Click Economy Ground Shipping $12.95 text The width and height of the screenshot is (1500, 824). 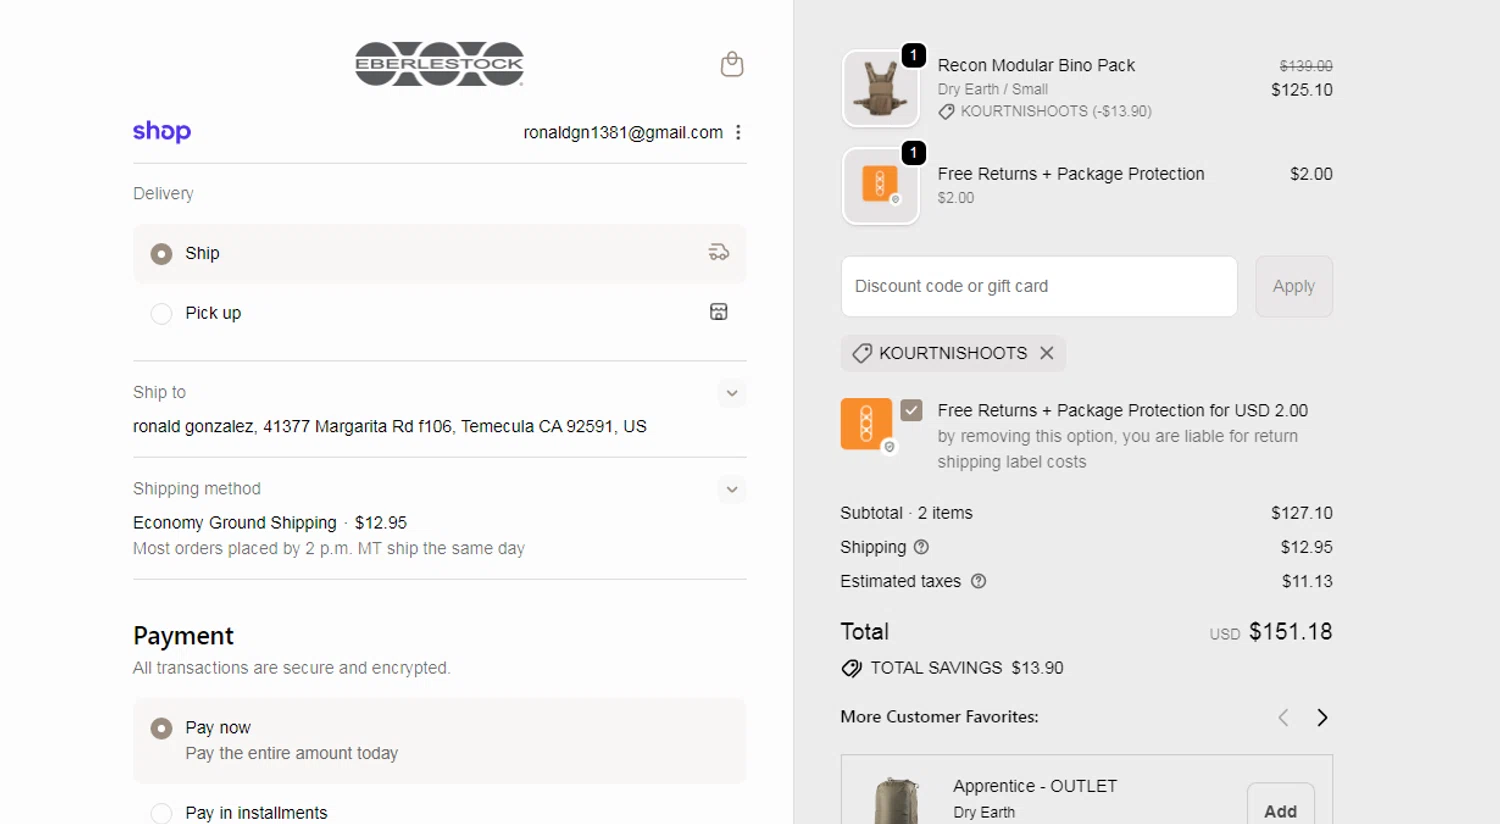coord(270,523)
